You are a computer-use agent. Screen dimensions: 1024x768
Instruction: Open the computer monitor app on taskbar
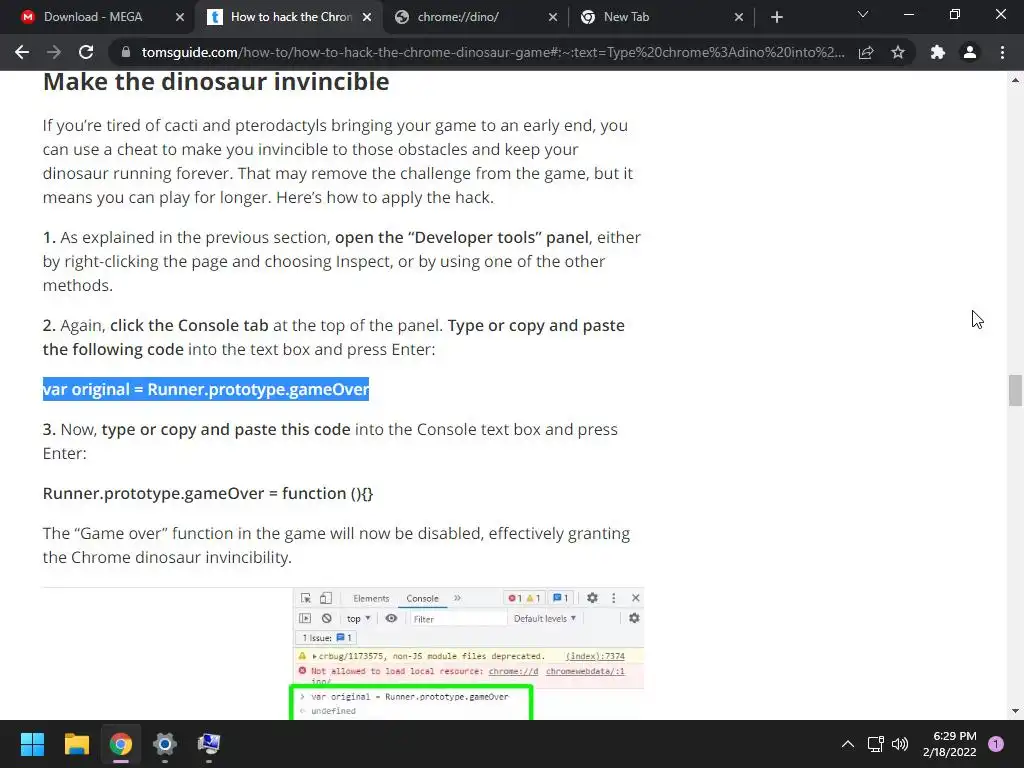209,744
